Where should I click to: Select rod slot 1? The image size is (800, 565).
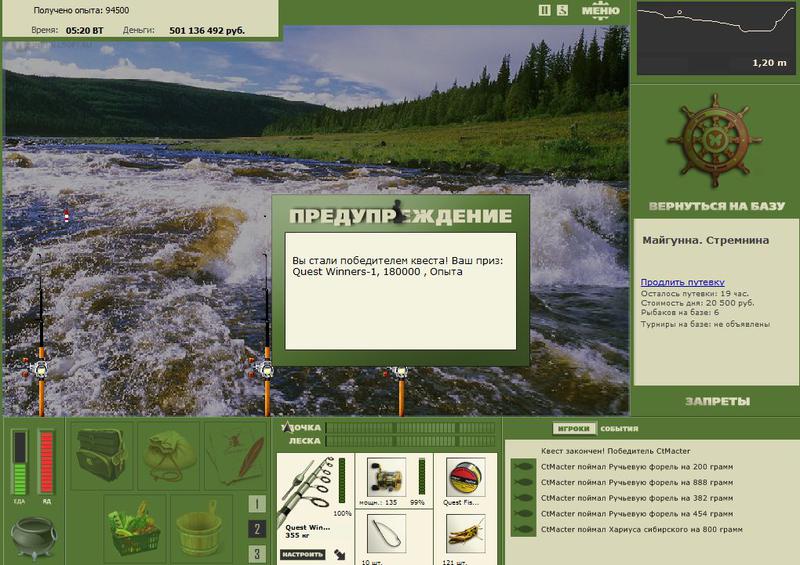click(x=257, y=504)
